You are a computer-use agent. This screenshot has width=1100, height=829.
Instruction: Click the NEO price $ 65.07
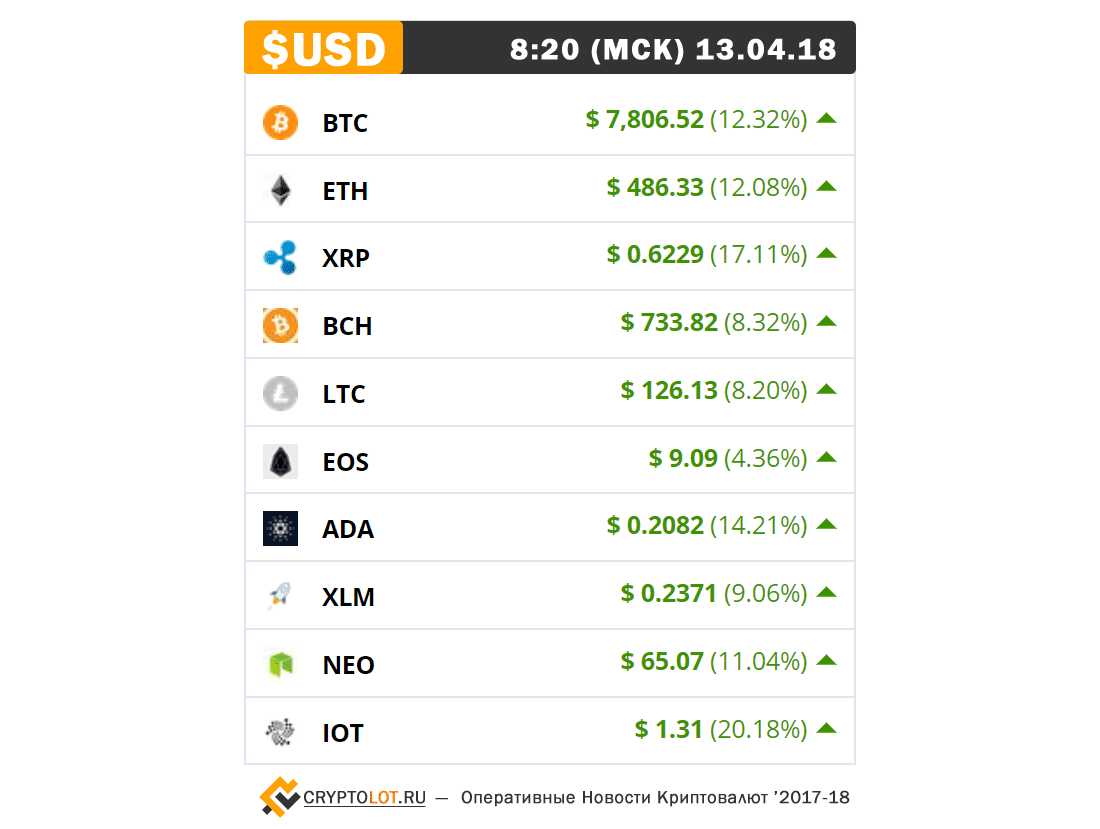pyautogui.click(x=662, y=661)
